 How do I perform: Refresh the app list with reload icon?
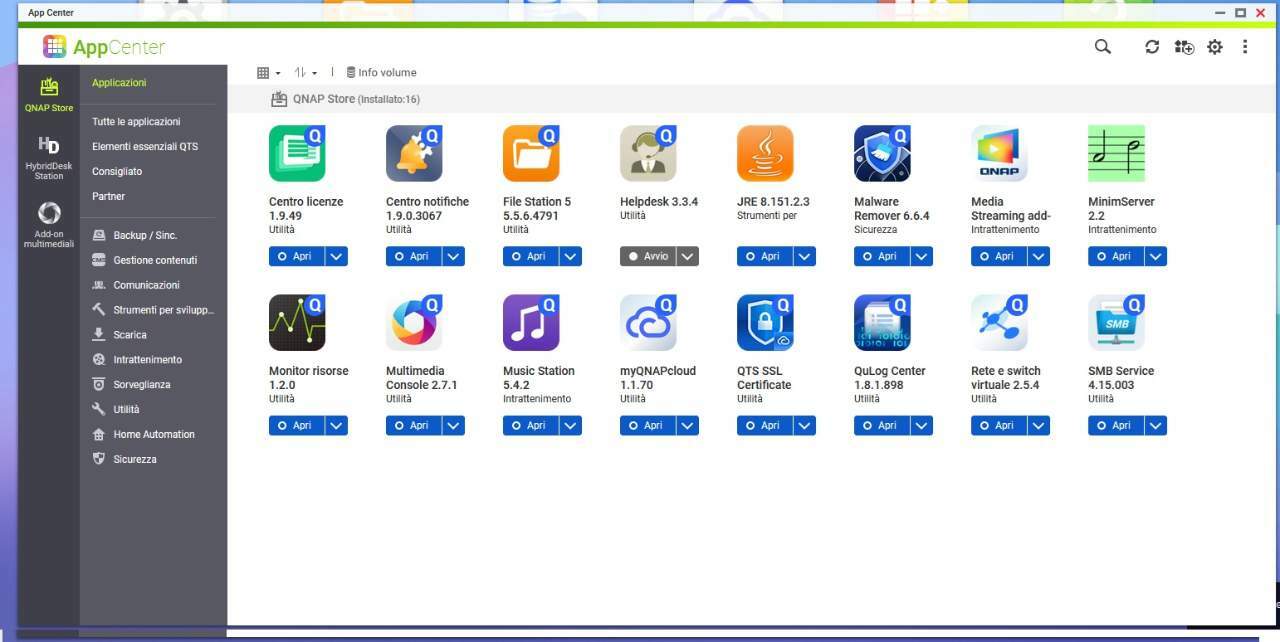pyautogui.click(x=1152, y=47)
